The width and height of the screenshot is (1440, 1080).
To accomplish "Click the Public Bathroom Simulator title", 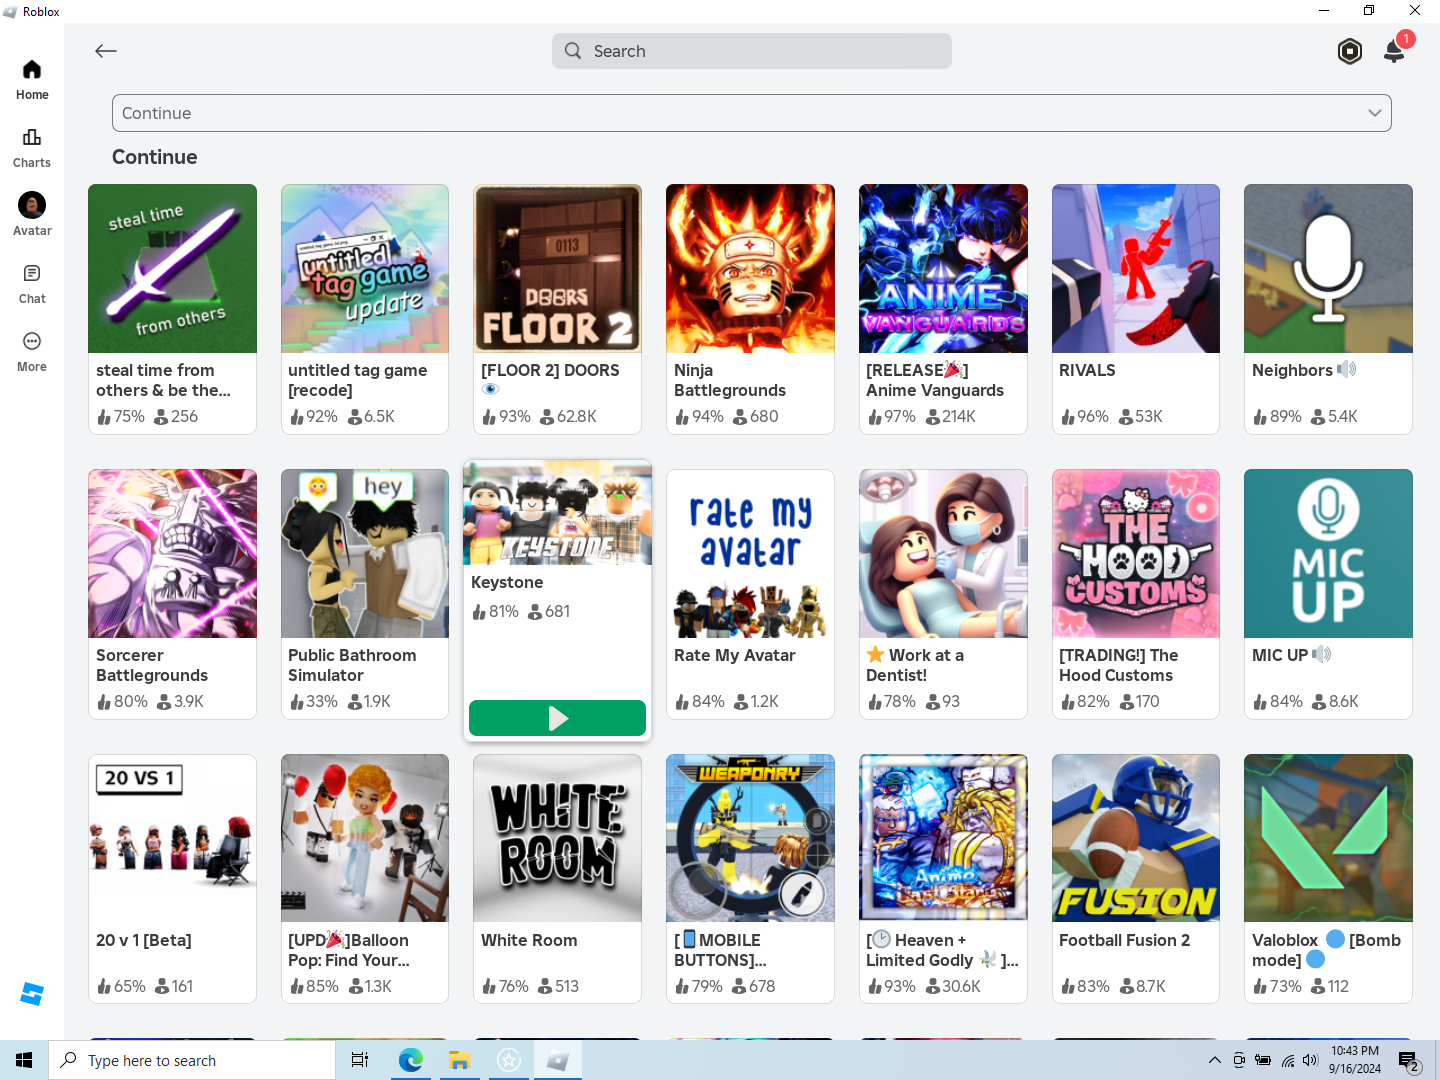I will tap(352, 665).
